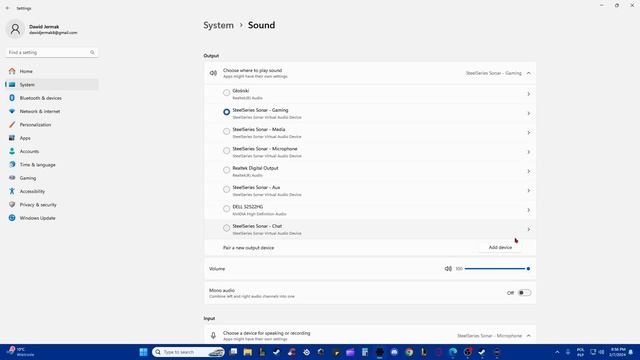Open File Explorer from the taskbar
The height and width of the screenshot is (360, 640).
[247, 352]
